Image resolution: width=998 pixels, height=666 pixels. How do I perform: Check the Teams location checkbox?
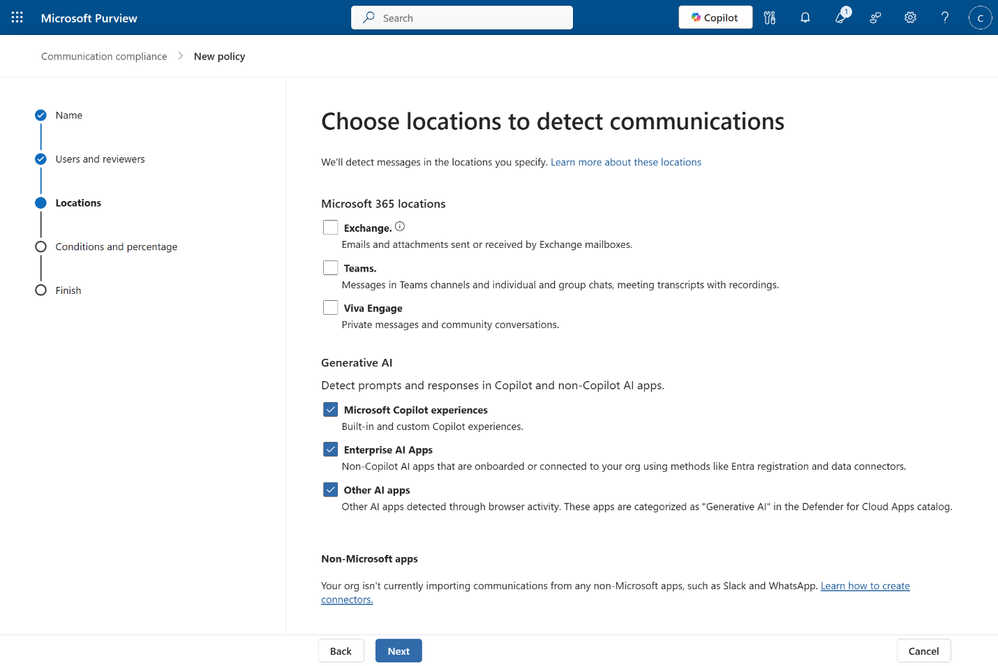[x=330, y=268]
